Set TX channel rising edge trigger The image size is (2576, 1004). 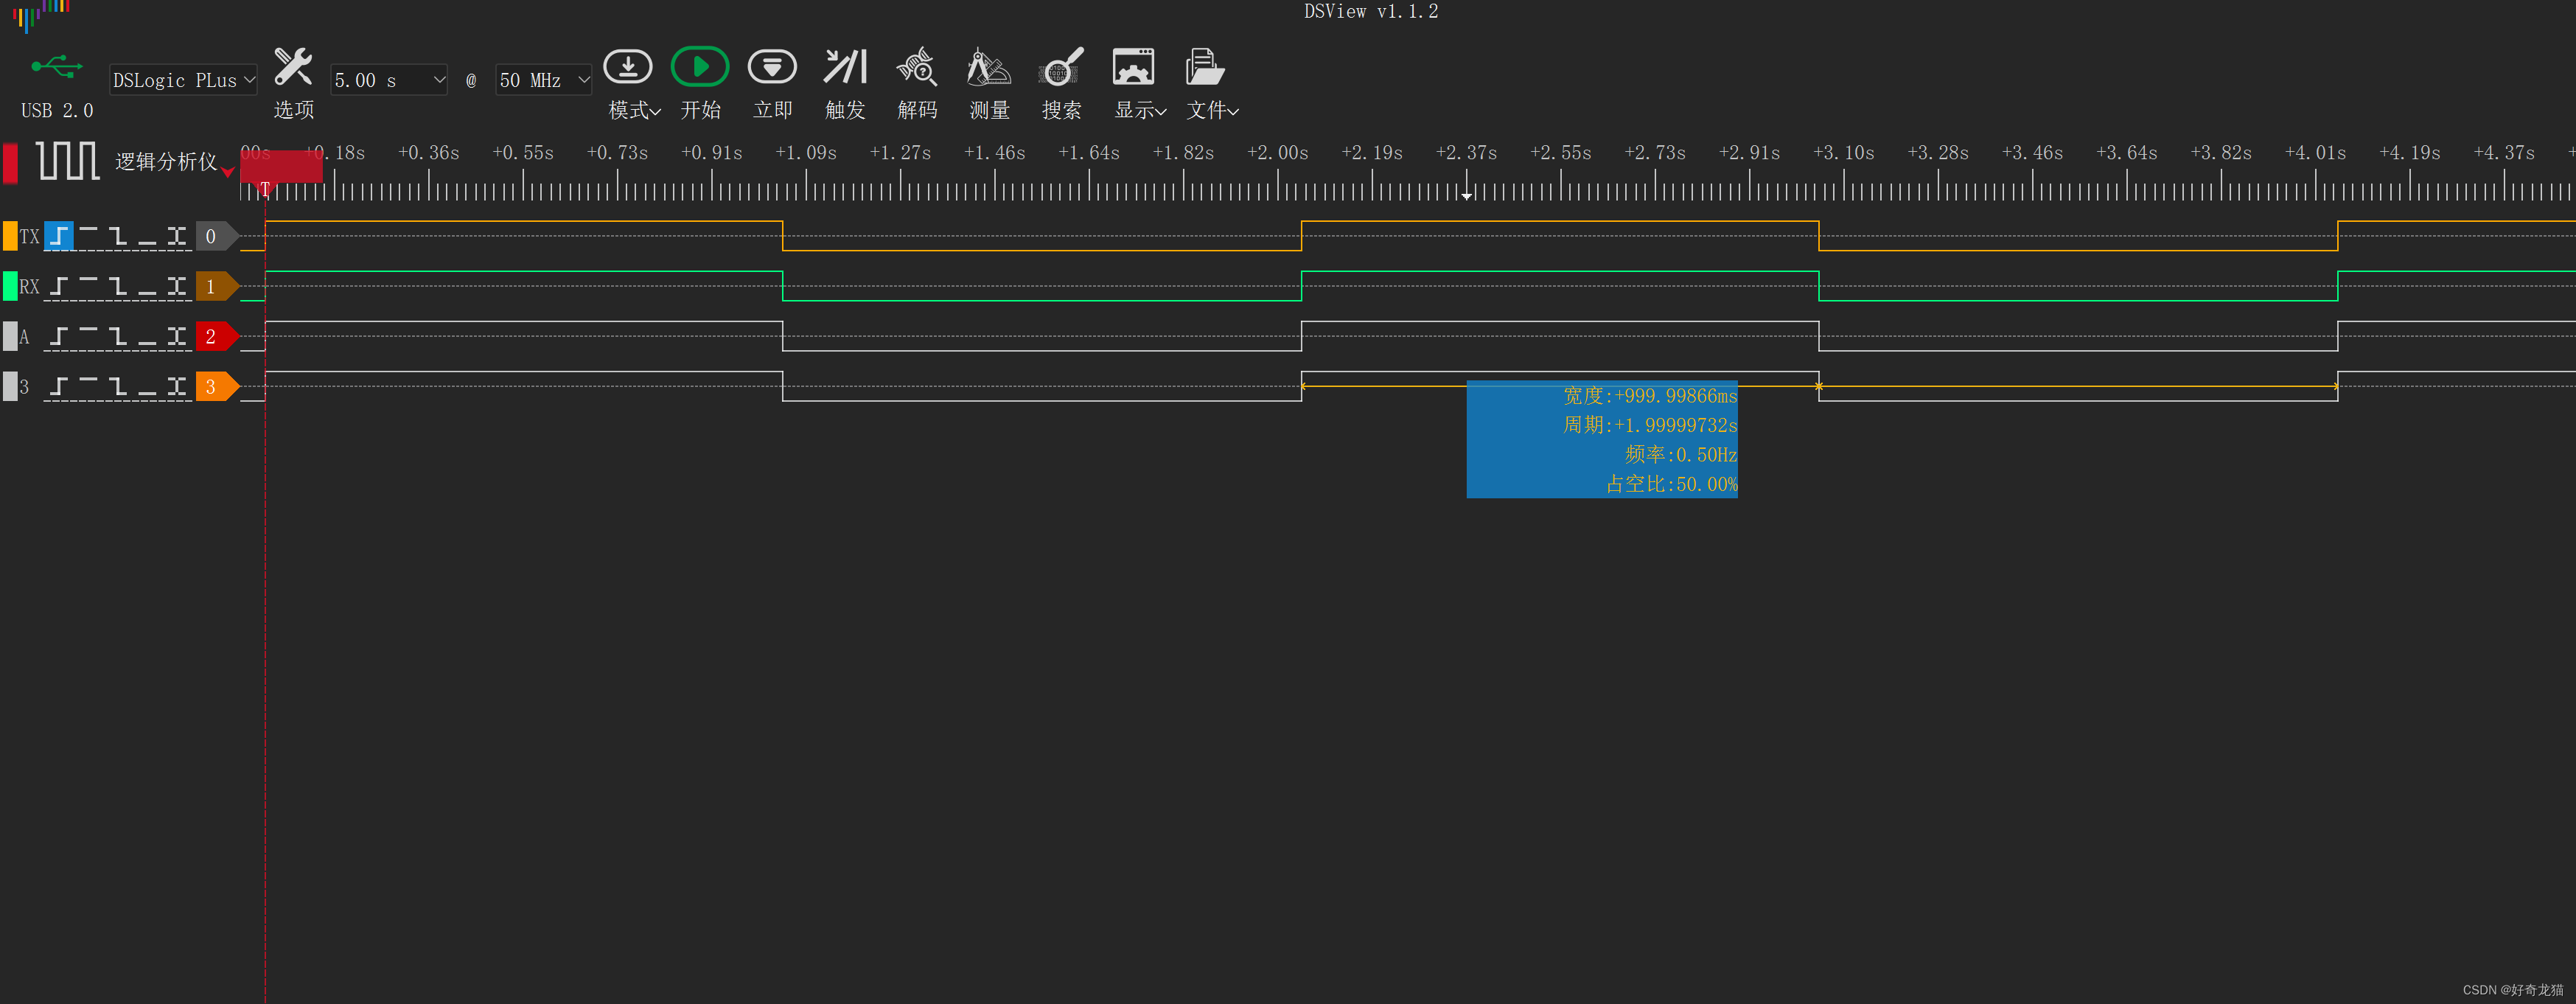(59, 236)
